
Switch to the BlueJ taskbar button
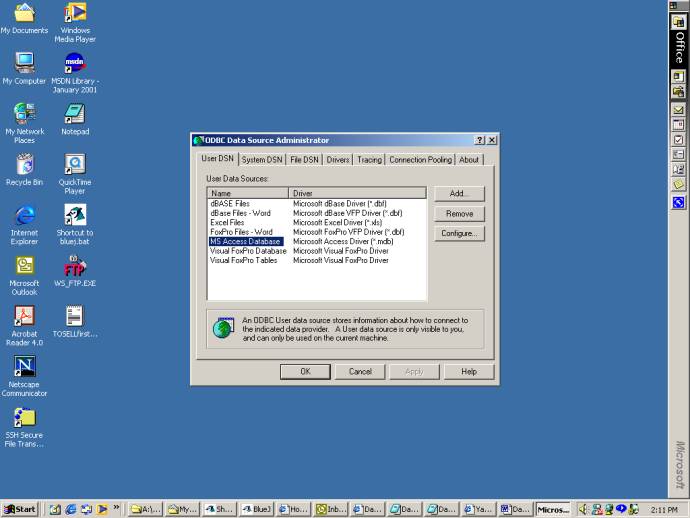(257, 509)
